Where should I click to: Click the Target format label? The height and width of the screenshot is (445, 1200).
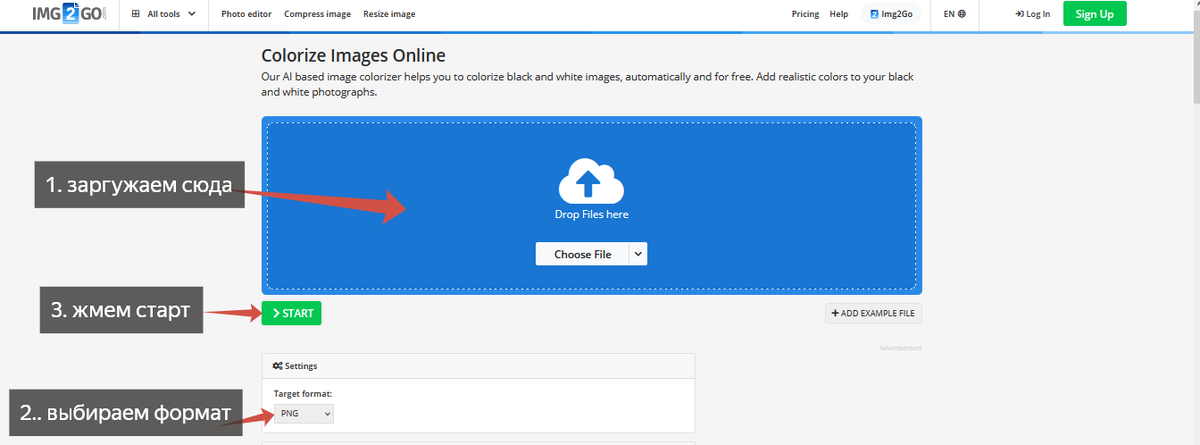coord(303,394)
